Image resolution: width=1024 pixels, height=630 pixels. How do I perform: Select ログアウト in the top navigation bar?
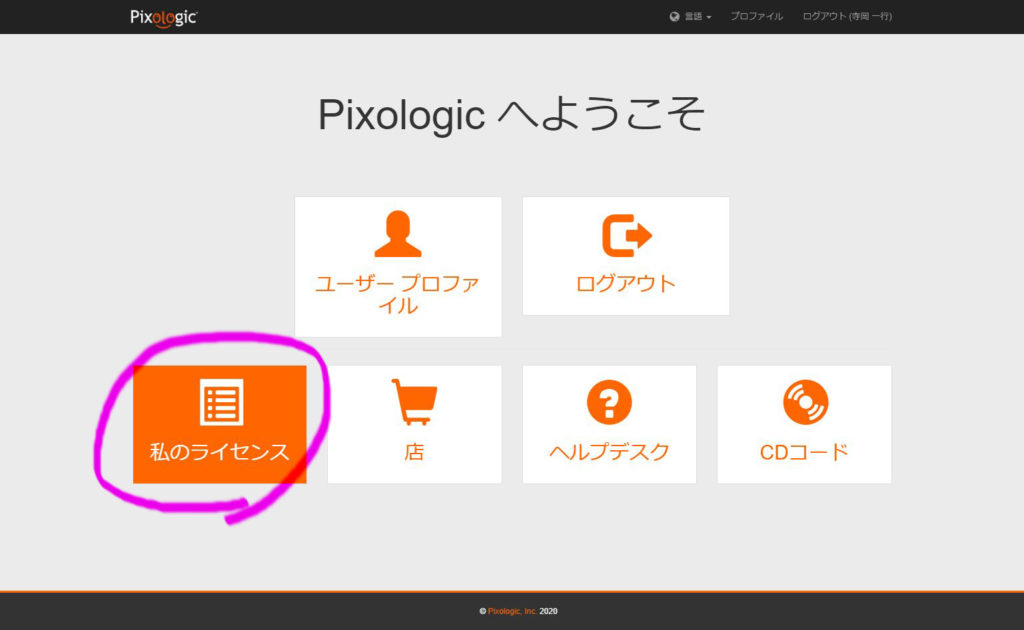[847, 16]
